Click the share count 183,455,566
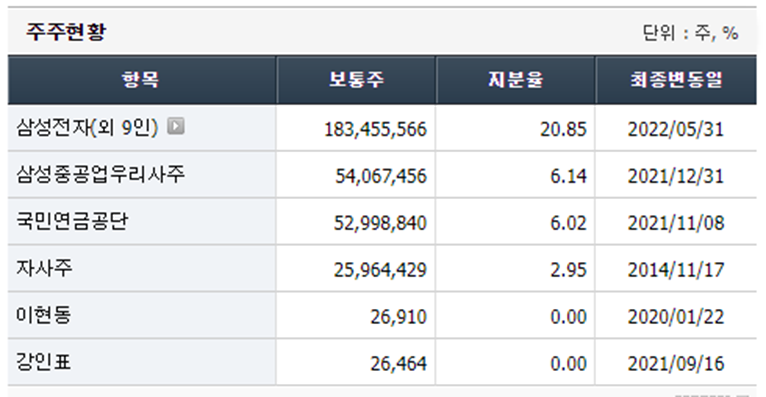Viewport: 766px width, 397px height. (375, 129)
